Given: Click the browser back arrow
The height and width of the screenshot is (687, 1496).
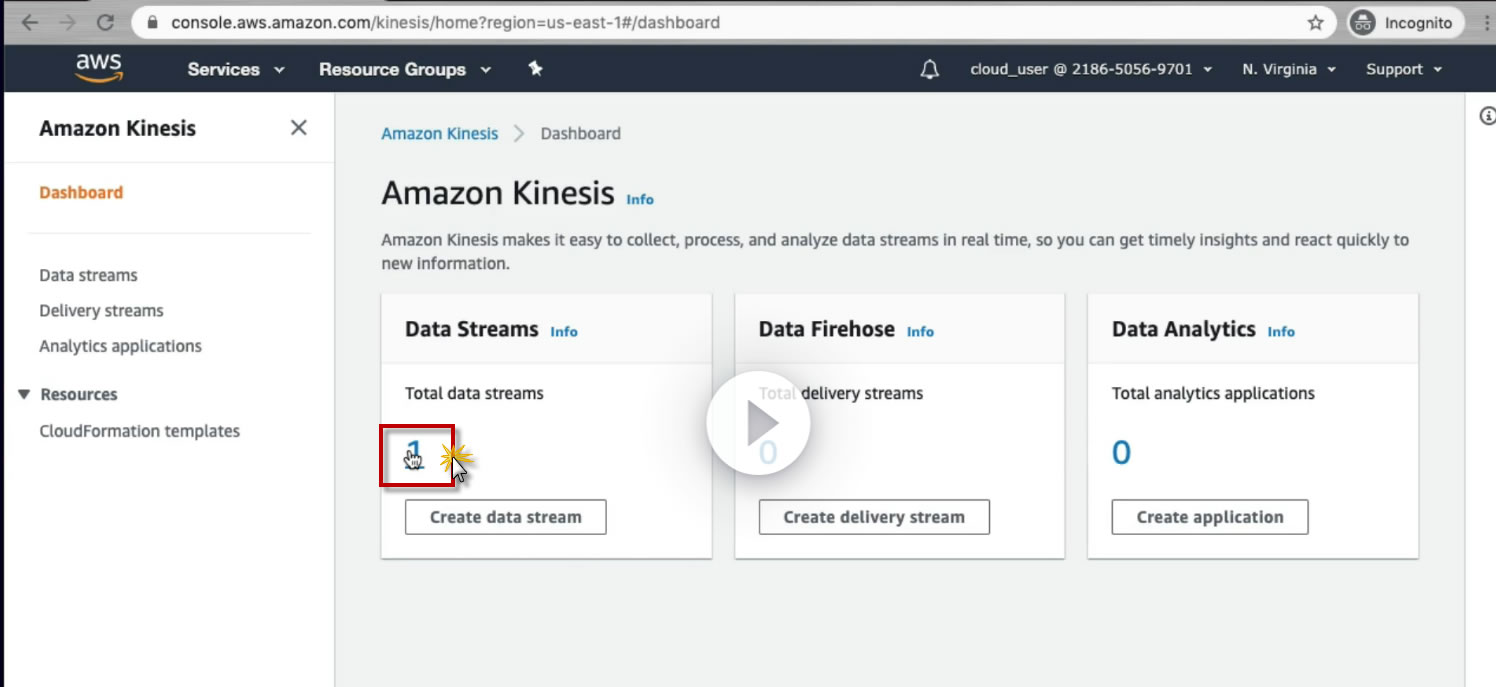Looking at the screenshot, I should tap(30, 22).
